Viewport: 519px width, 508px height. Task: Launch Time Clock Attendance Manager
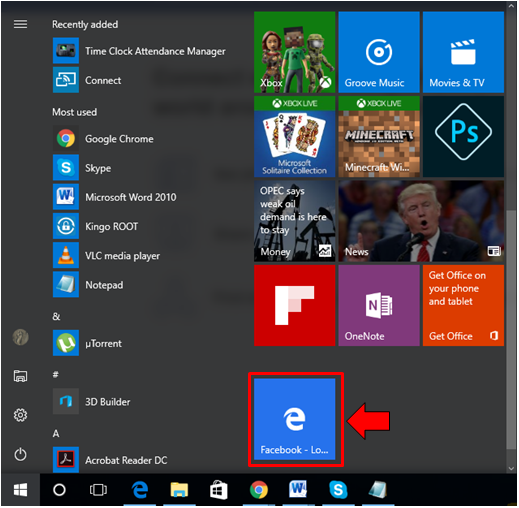pyautogui.click(x=139, y=51)
